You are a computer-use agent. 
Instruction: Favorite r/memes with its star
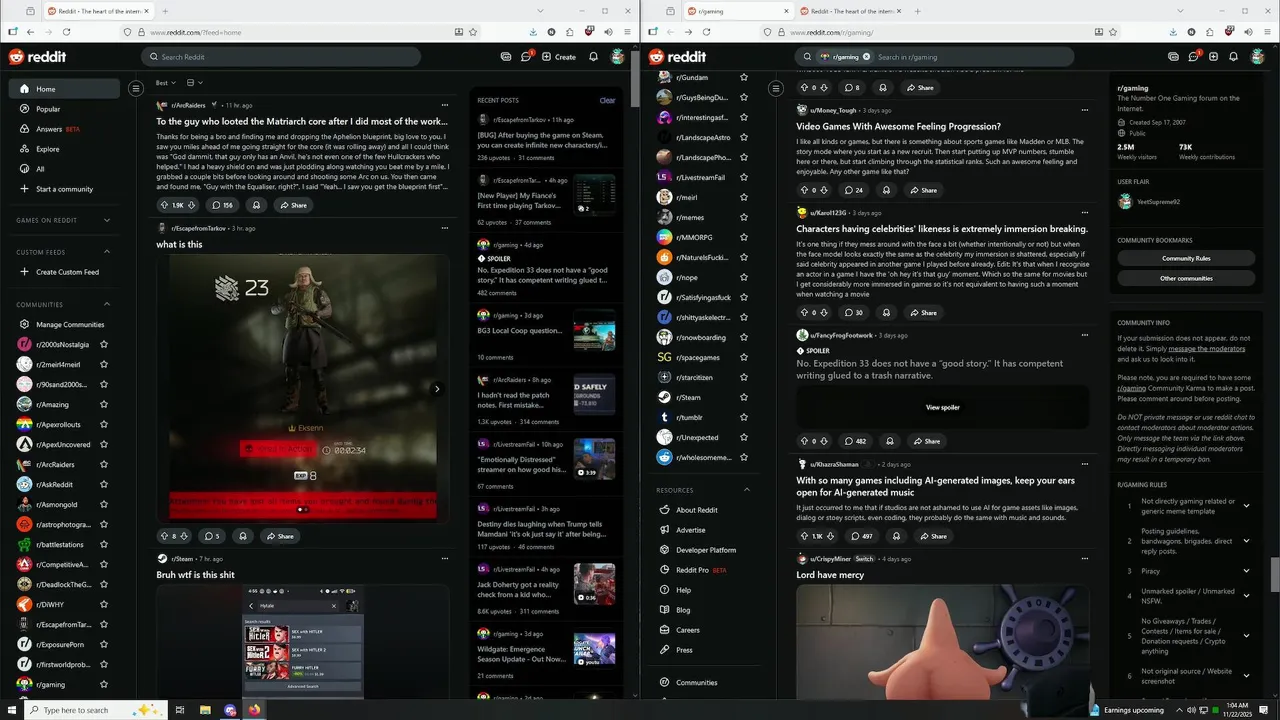(x=743, y=218)
